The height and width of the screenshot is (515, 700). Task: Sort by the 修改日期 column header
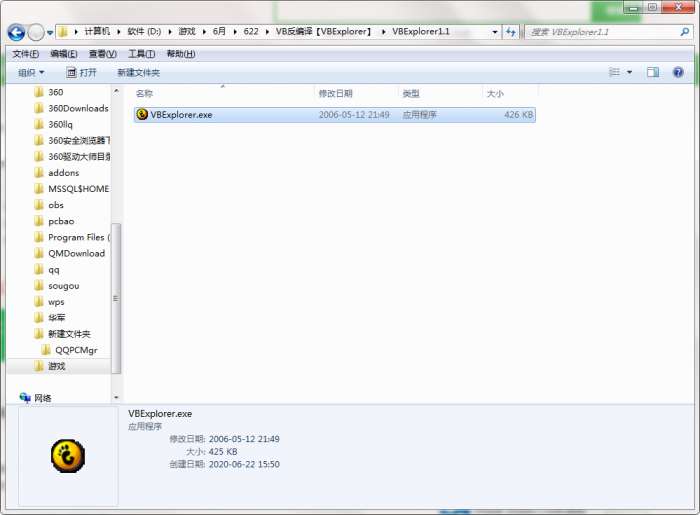[x=335, y=93]
